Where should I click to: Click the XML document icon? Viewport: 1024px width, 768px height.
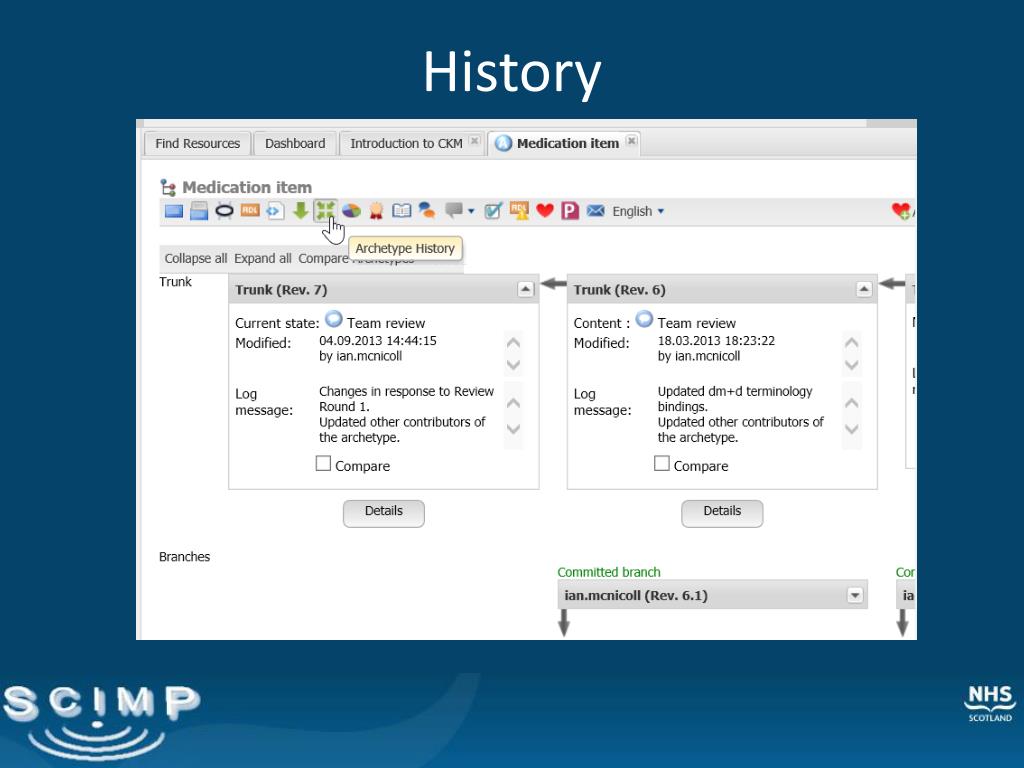pyautogui.click(x=275, y=211)
